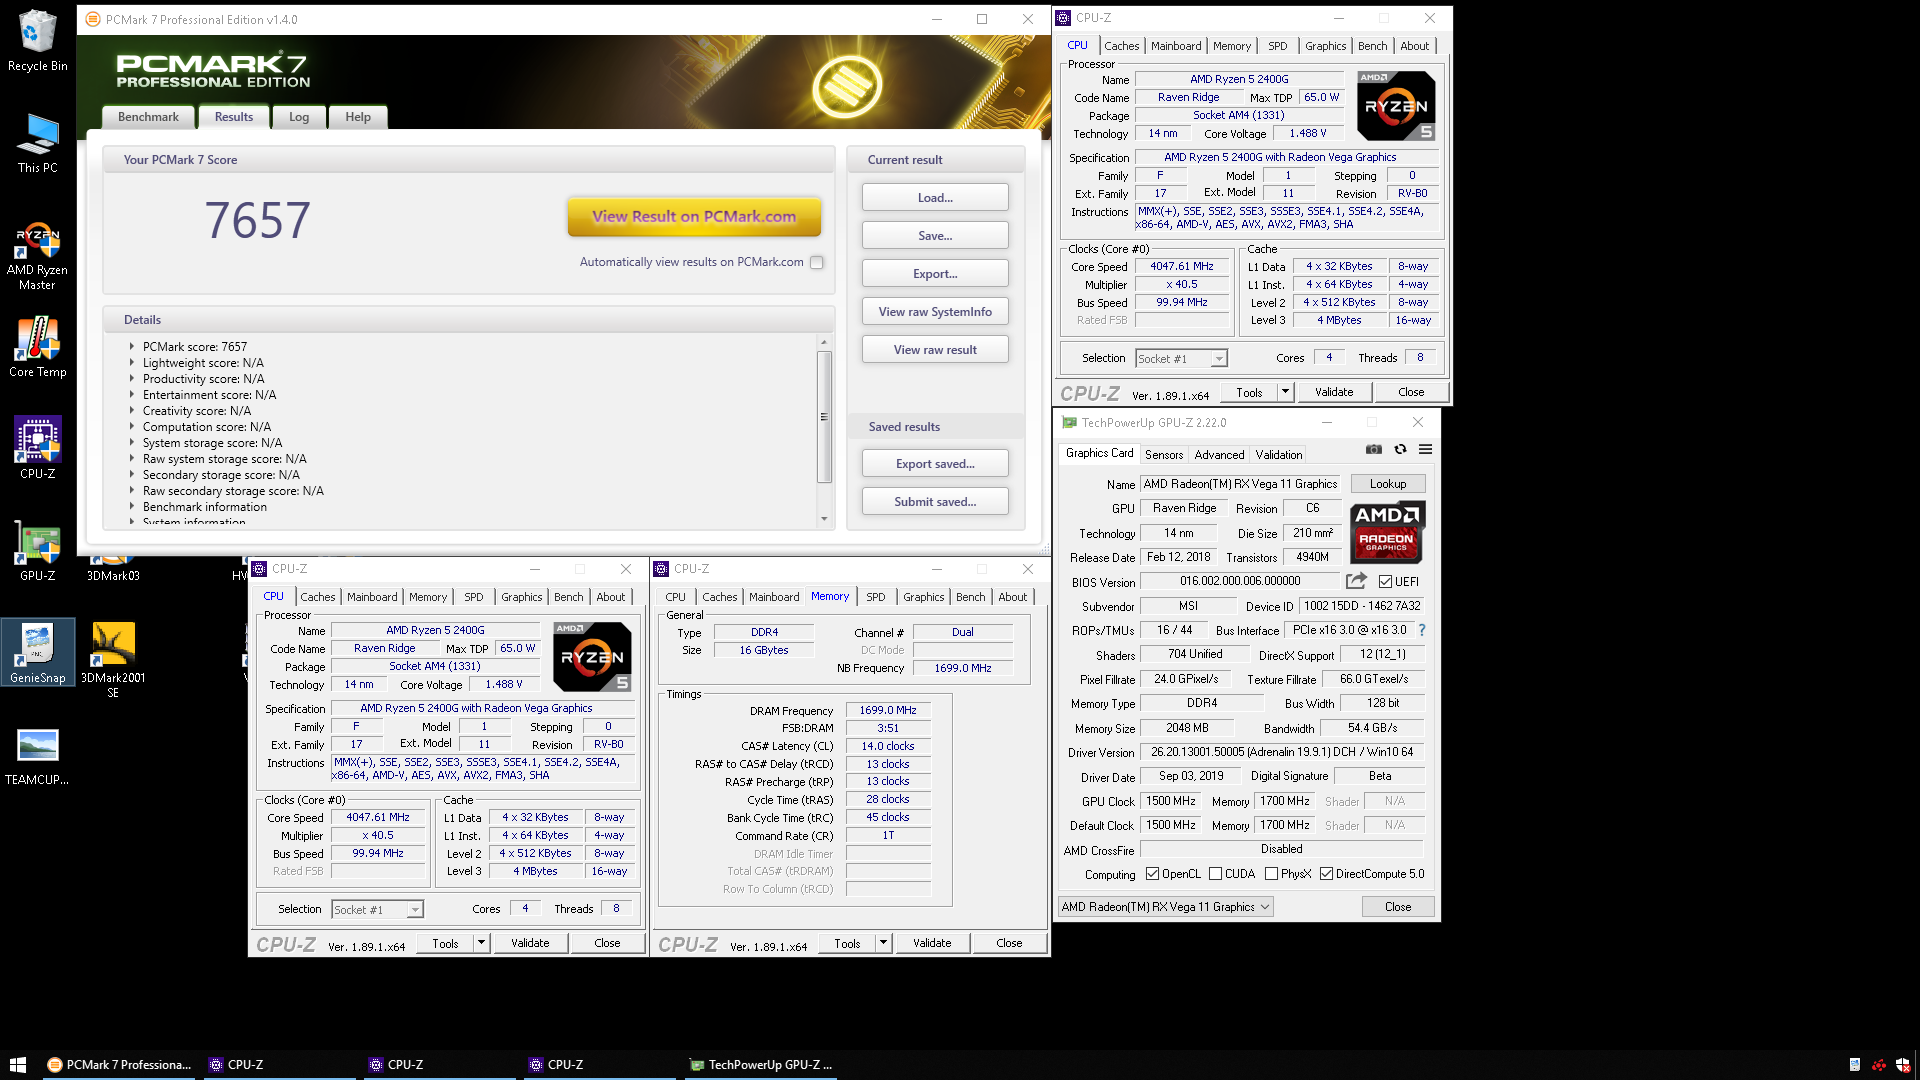Launch AMD Ryzen Master from desktop

[x=37, y=257]
